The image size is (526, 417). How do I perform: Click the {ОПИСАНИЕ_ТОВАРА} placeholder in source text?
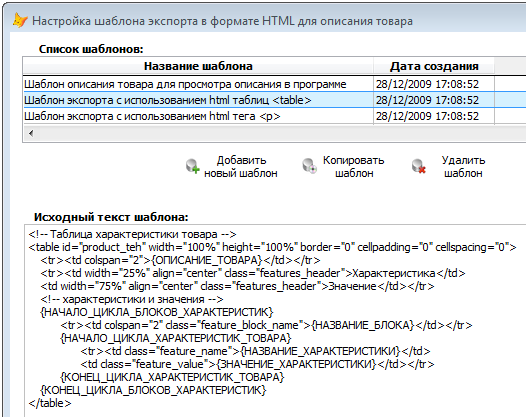207,260
